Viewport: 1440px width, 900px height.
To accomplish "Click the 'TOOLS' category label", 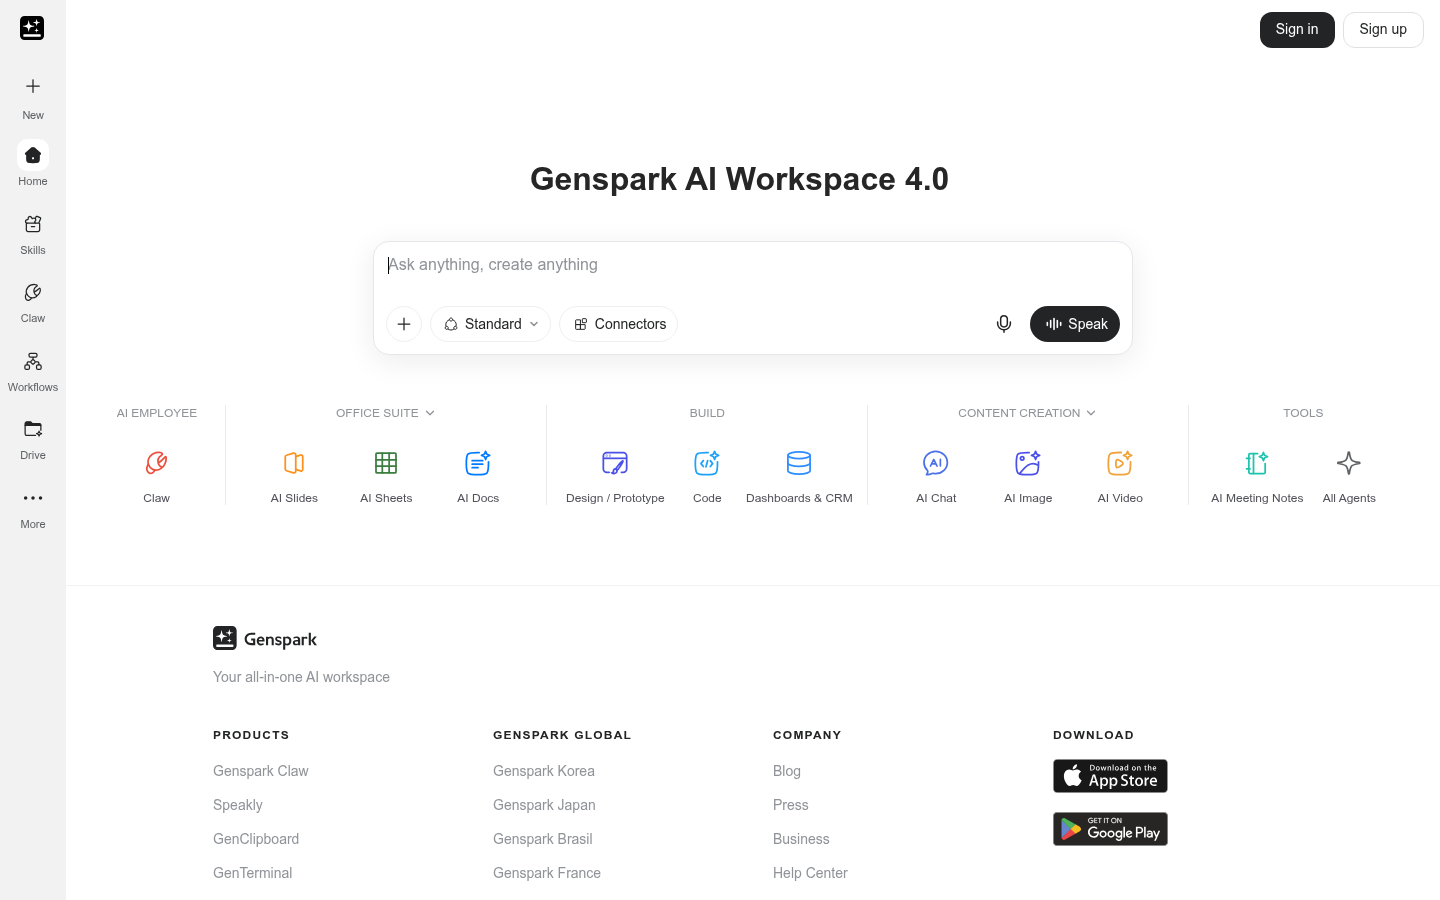I will coord(1303,413).
